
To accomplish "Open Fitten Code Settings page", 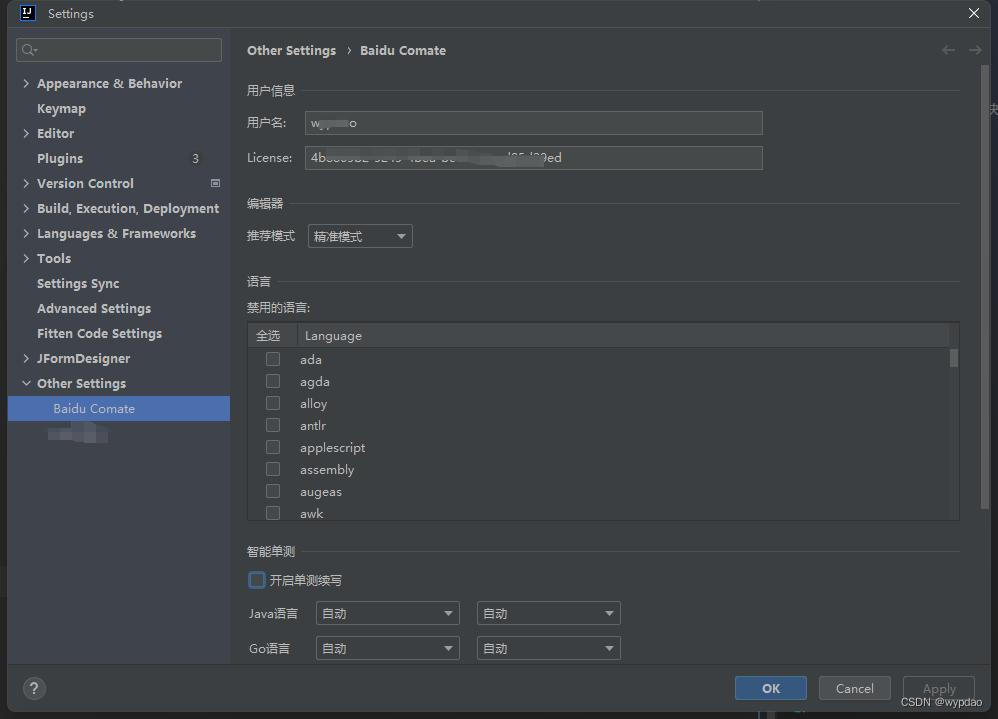I will click(x=99, y=333).
